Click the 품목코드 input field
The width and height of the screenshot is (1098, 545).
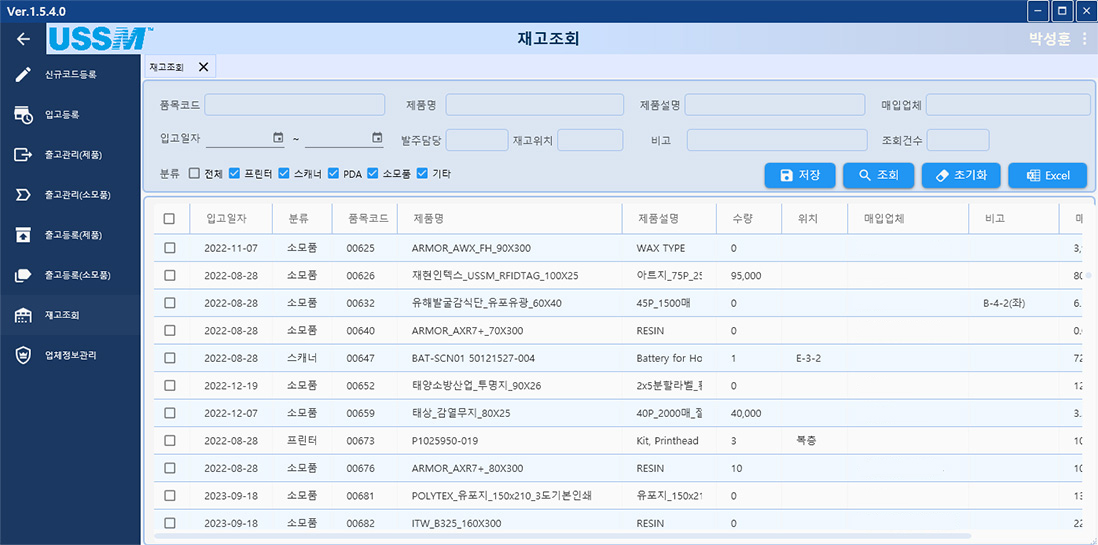point(295,105)
